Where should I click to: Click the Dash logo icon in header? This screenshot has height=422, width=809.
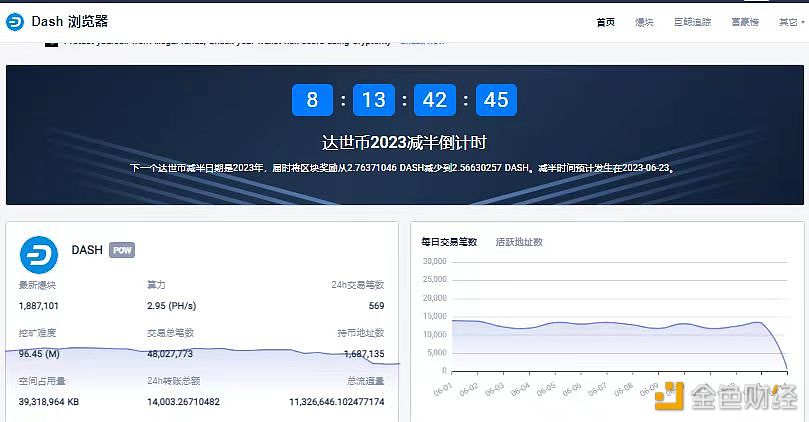(x=14, y=22)
